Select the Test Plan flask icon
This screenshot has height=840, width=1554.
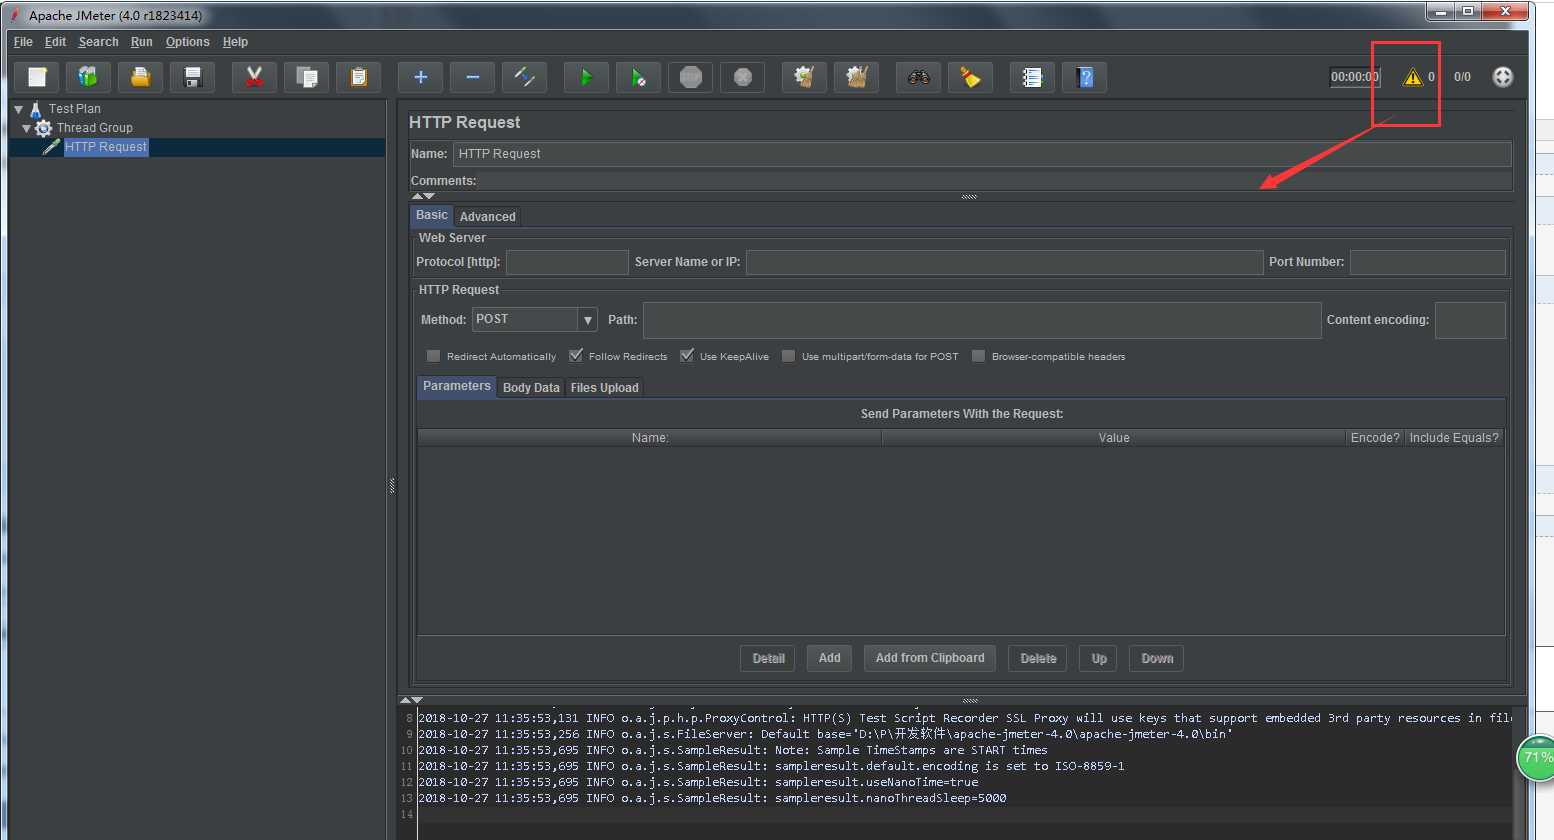tap(36, 109)
